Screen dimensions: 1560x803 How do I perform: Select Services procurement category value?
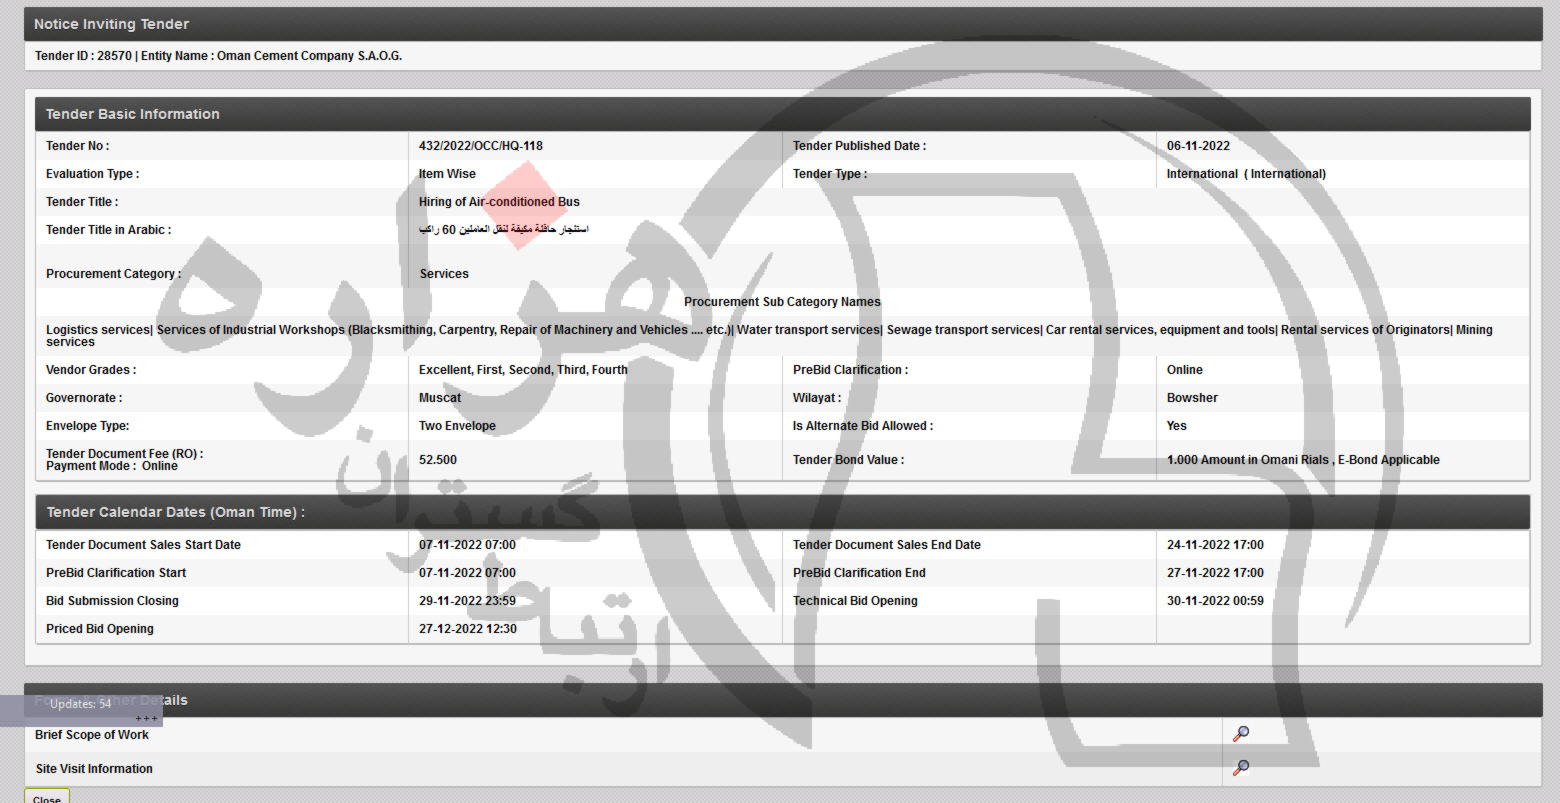click(x=444, y=274)
